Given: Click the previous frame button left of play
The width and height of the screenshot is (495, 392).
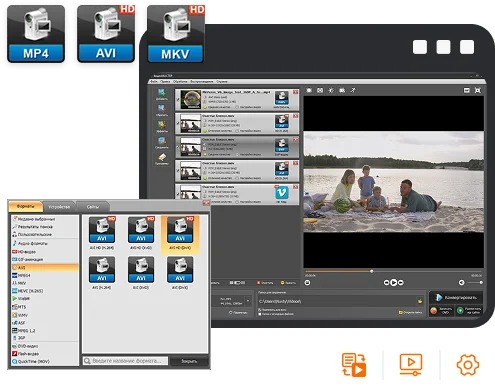Looking at the screenshot, I should click(x=386, y=283).
